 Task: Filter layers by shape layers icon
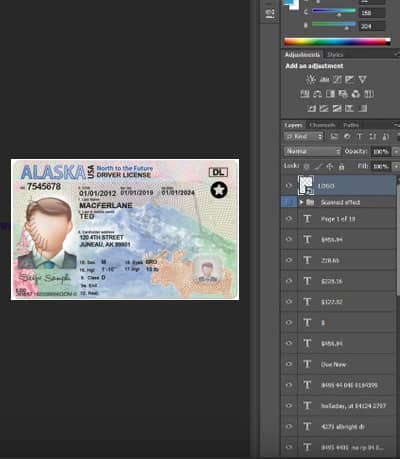pos(373,136)
